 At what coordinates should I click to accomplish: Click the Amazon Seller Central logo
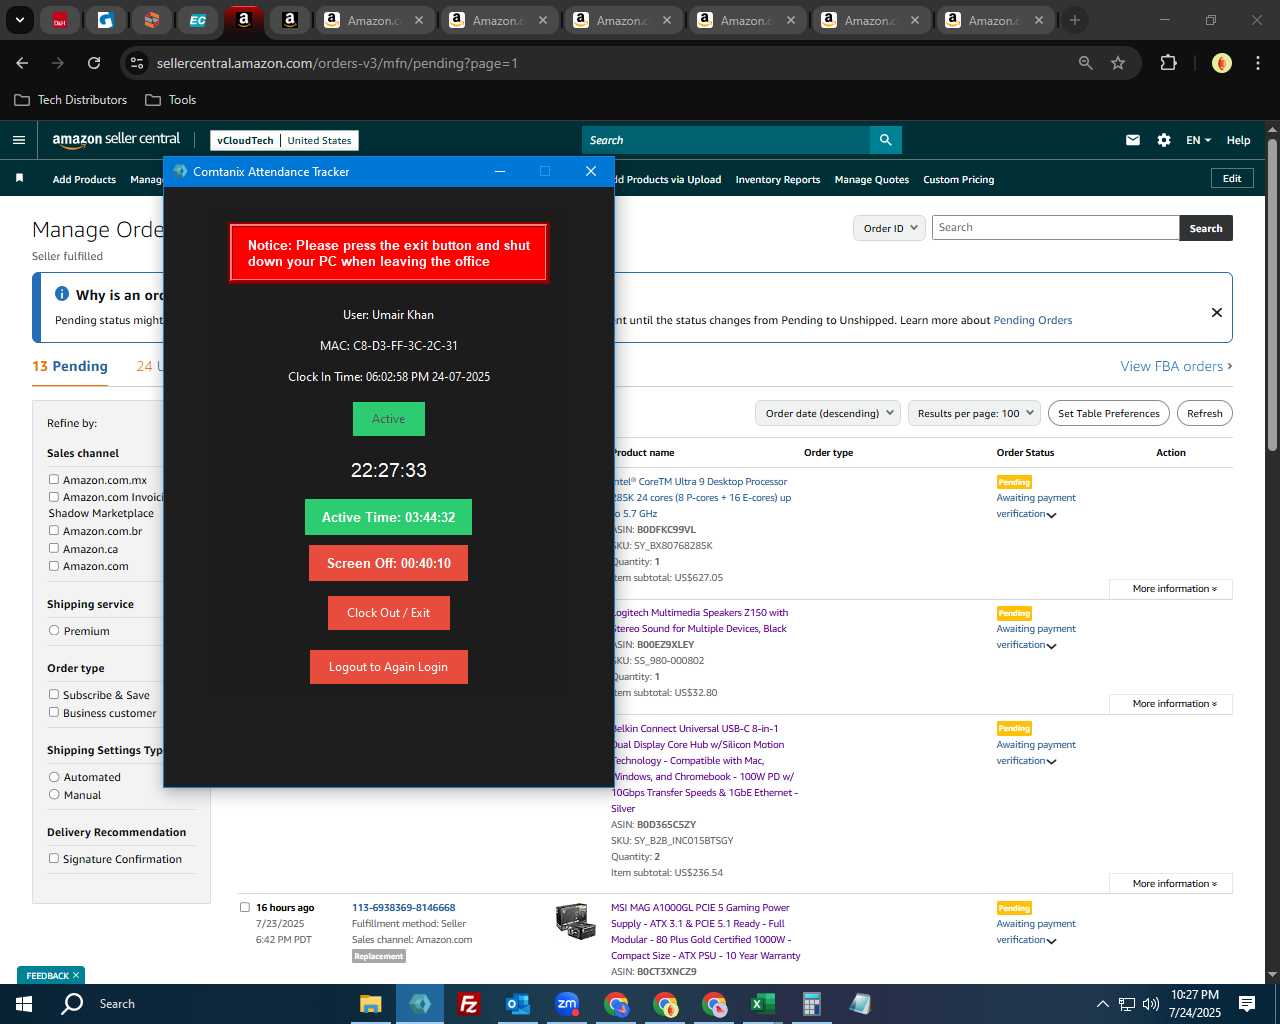[x=116, y=140]
